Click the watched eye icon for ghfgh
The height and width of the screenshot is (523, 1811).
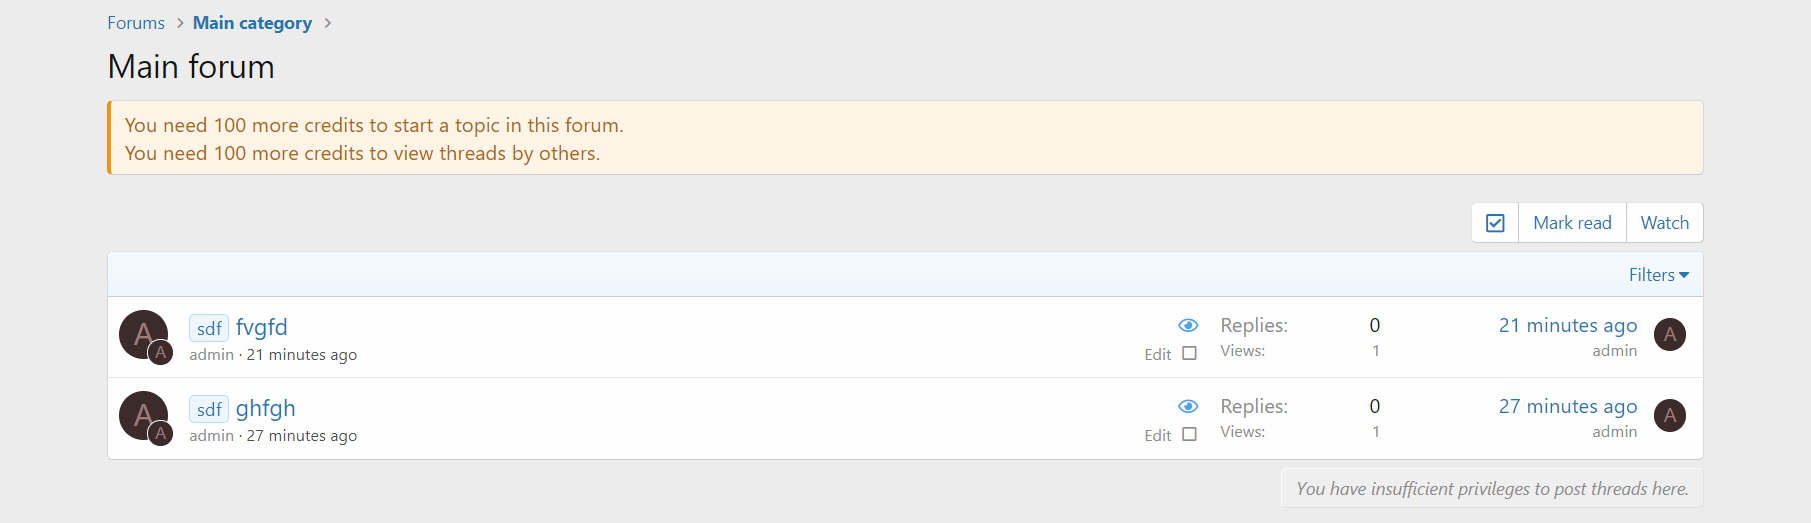[x=1188, y=406]
